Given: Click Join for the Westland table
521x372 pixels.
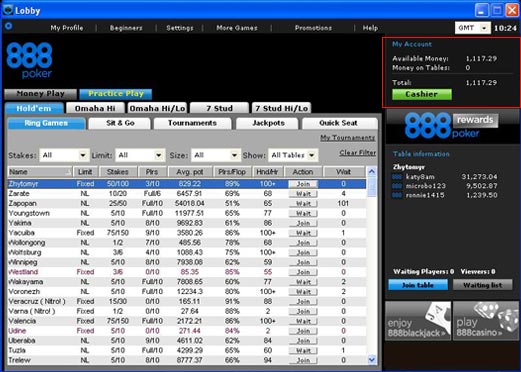Looking at the screenshot, I should [x=303, y=272].
